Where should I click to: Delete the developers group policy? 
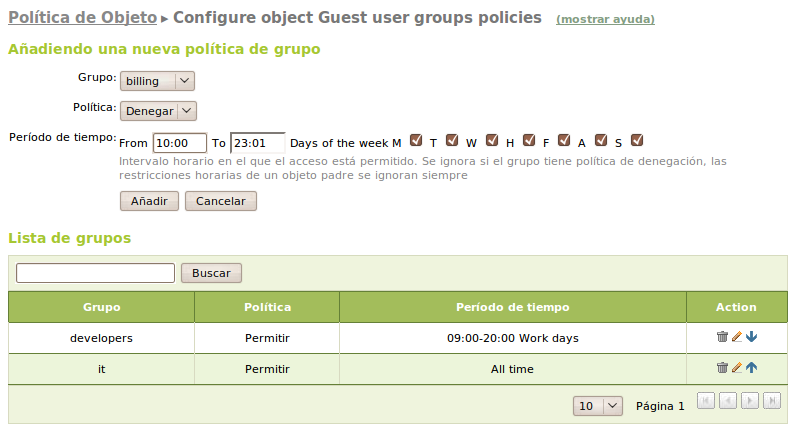tap(722, 337)
